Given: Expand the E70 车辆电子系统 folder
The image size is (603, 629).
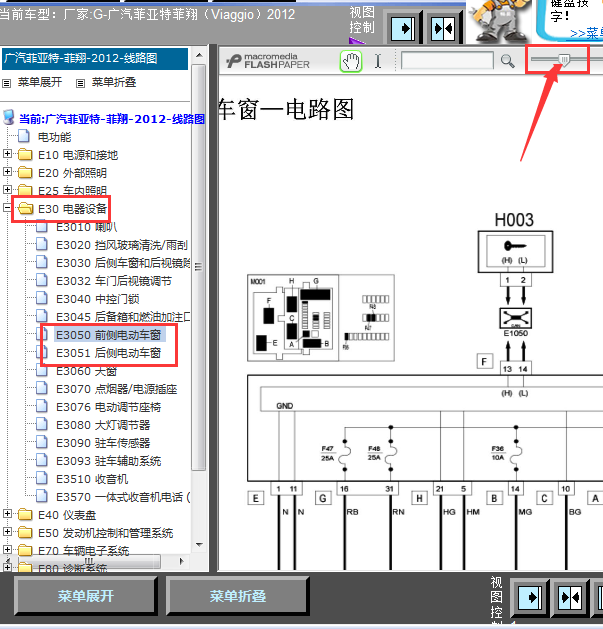Looking at the screenshot, I should (x=7, y=549).
